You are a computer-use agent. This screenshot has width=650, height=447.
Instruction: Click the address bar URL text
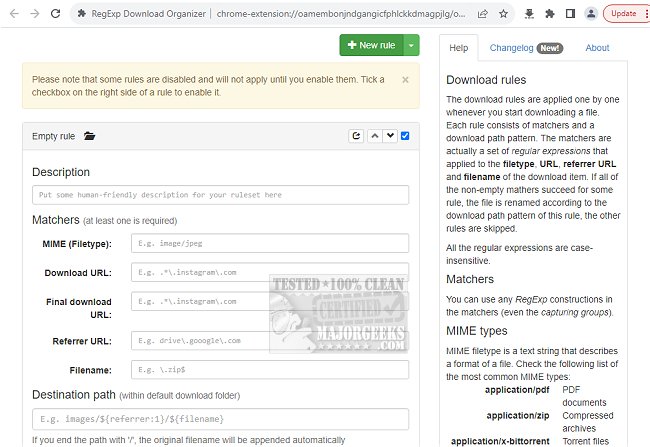[341, 14]
